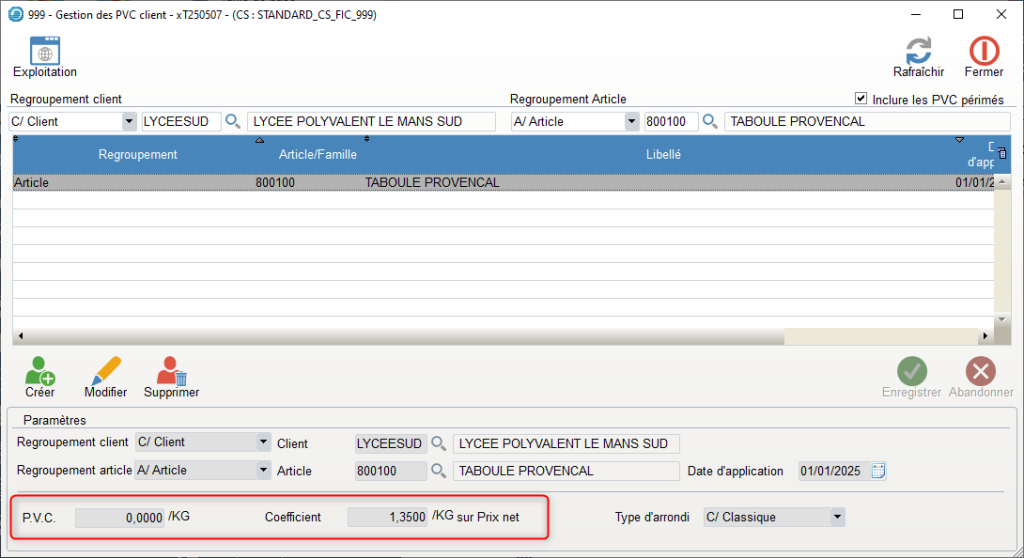
Task: Click the Abandonner cancel button
Action: (x=981, y=377)
